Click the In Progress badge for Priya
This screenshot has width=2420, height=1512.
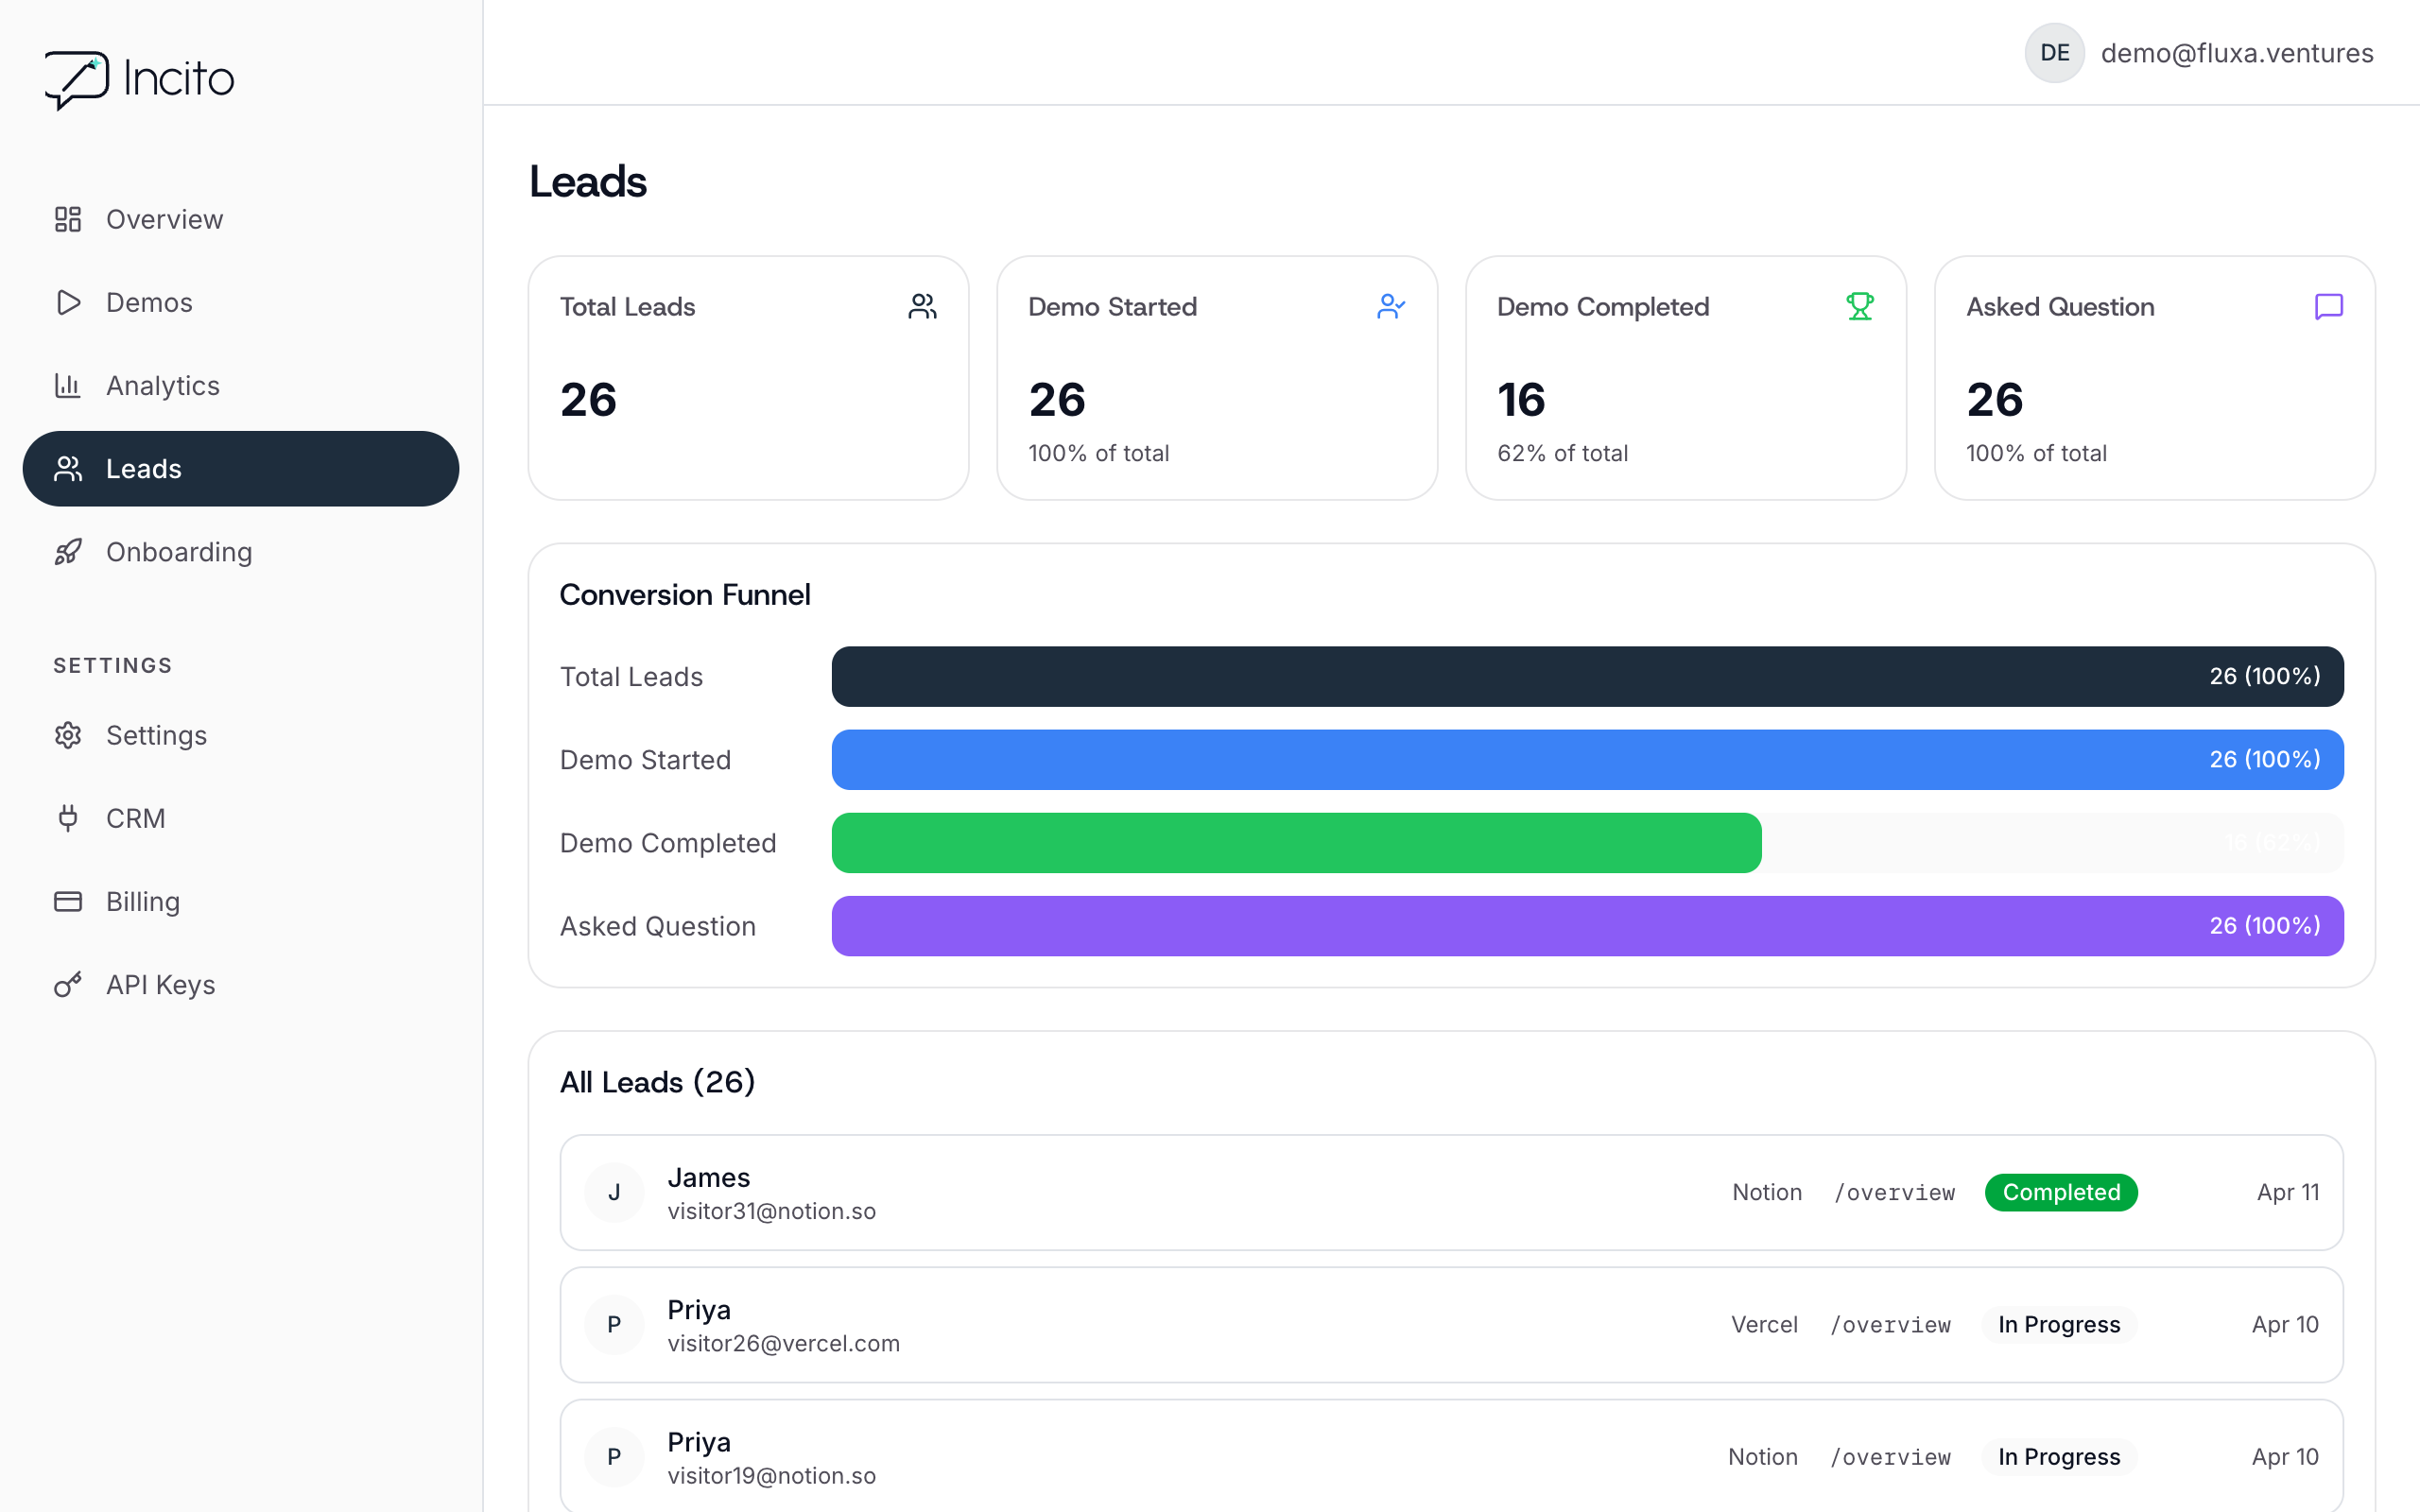point(2059,1324)
